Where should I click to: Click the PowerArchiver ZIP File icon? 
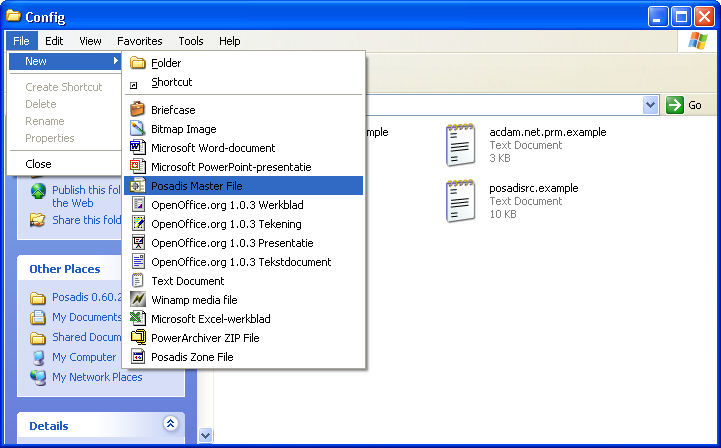point(138,338)
